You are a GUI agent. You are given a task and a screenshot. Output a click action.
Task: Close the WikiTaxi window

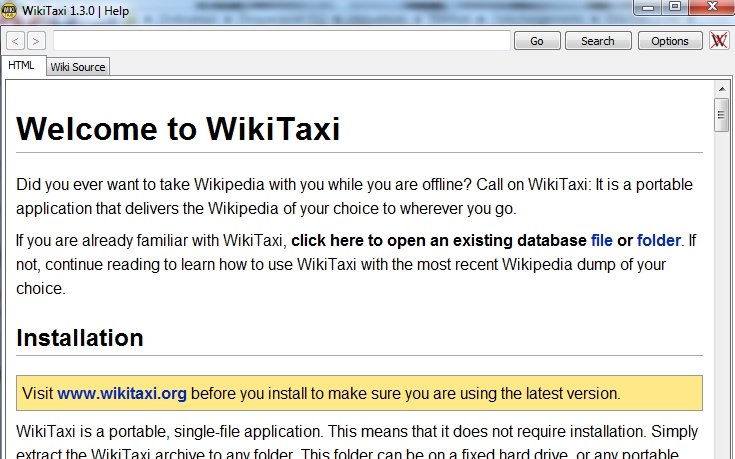coord(712,7)
